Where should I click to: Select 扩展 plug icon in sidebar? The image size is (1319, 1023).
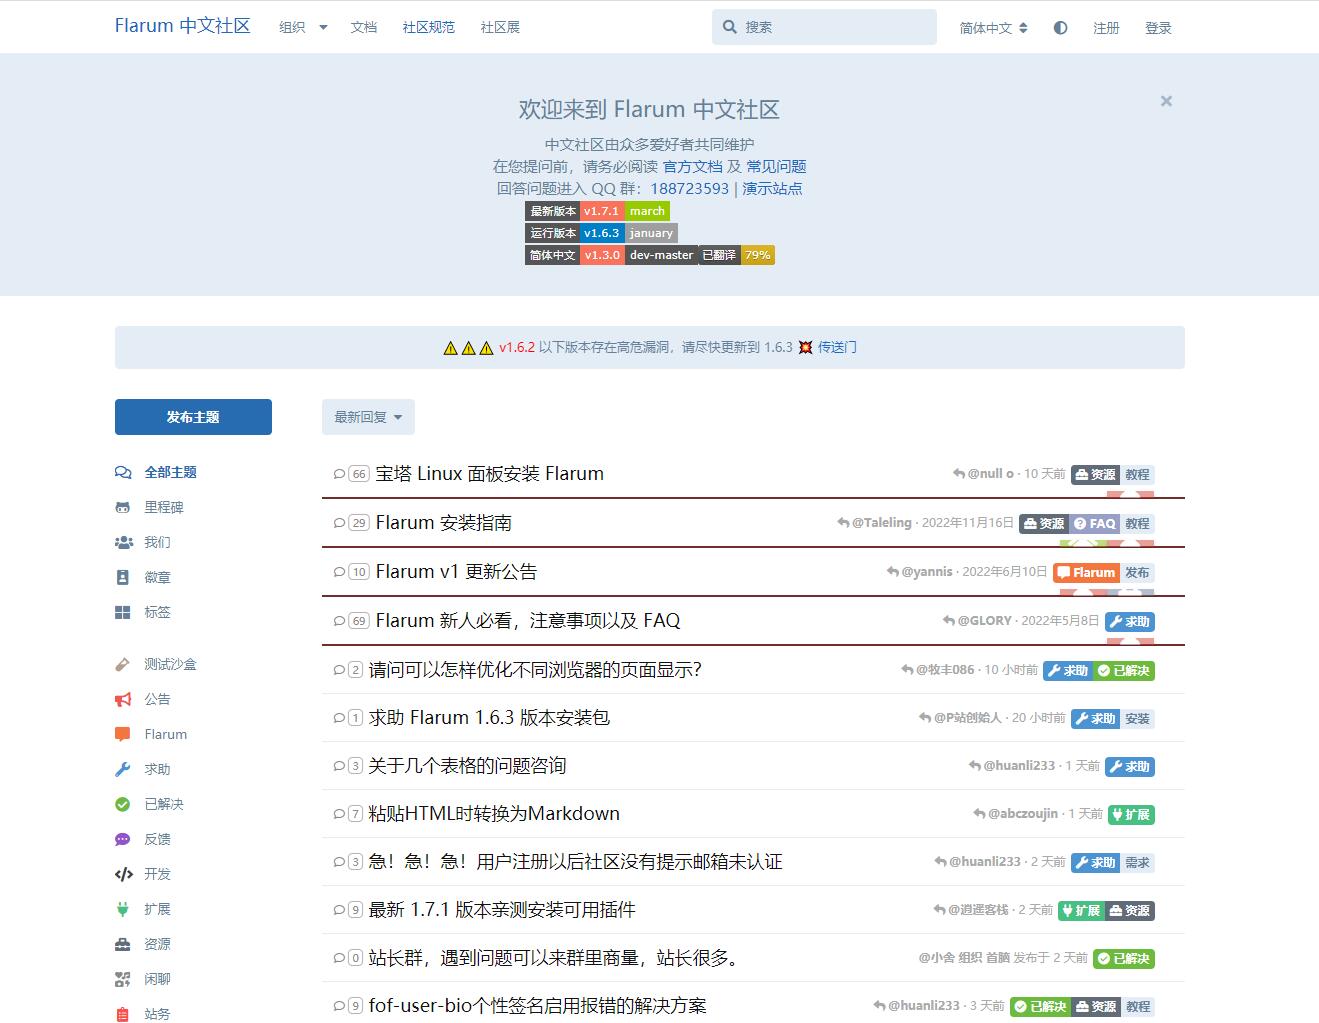pos(123,909)
